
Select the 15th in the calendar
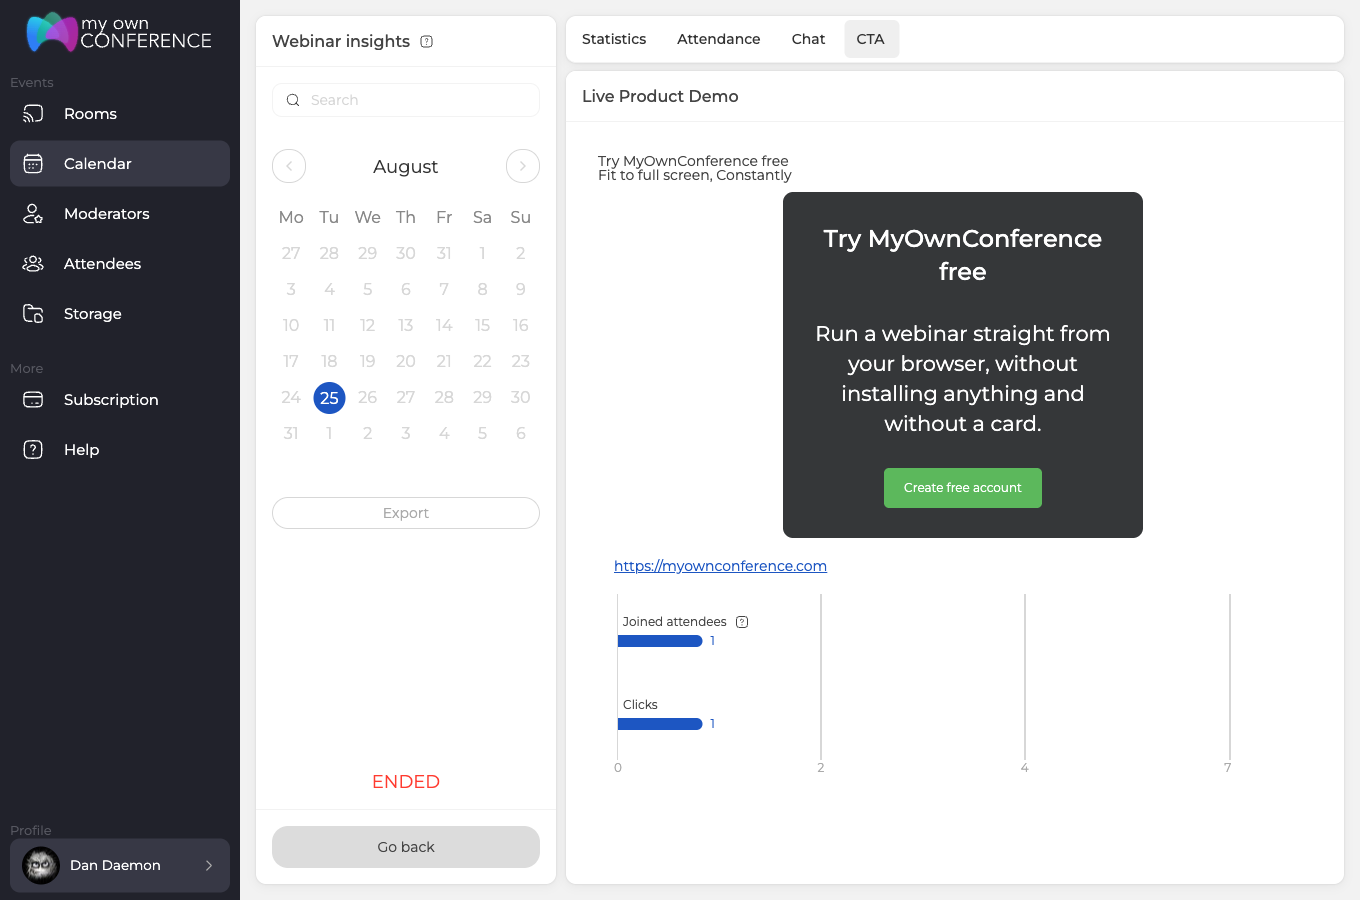(x=482, y=326)
